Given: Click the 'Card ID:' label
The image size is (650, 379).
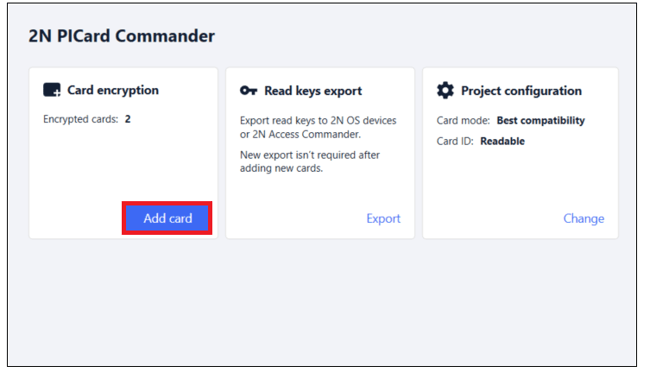Looking at the screenshot, I should (x=455, y=141).
